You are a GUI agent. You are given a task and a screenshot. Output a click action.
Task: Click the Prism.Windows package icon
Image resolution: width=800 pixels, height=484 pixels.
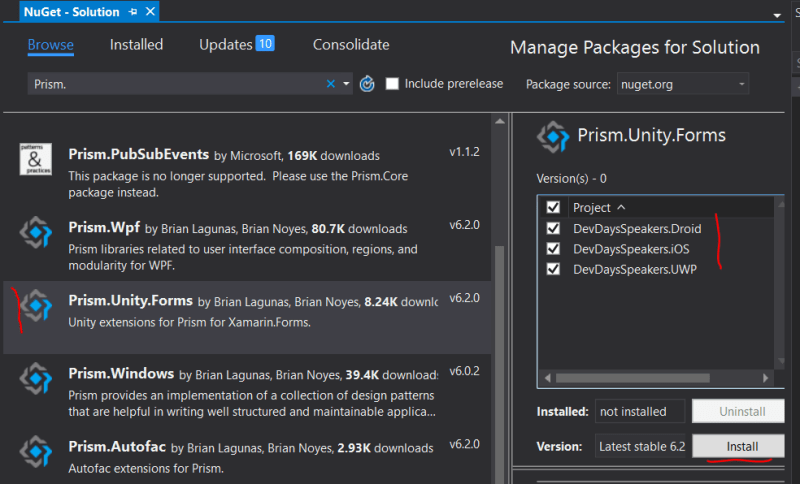coord(36,378)
